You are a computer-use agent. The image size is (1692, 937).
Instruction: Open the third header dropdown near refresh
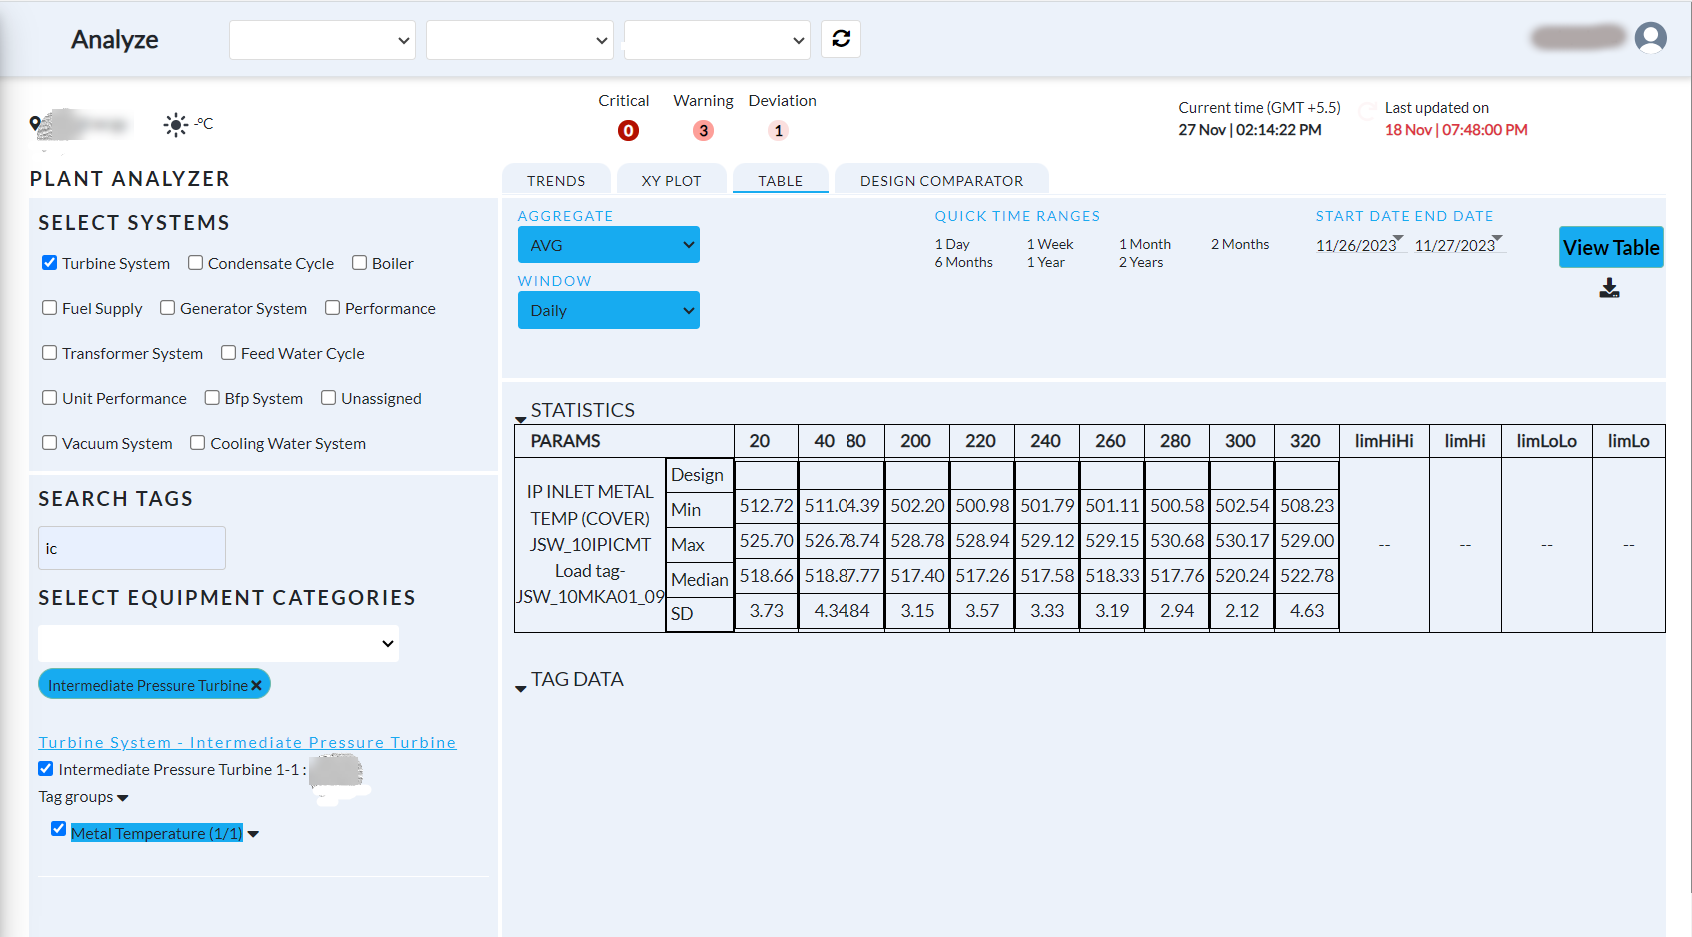point(717,40)
